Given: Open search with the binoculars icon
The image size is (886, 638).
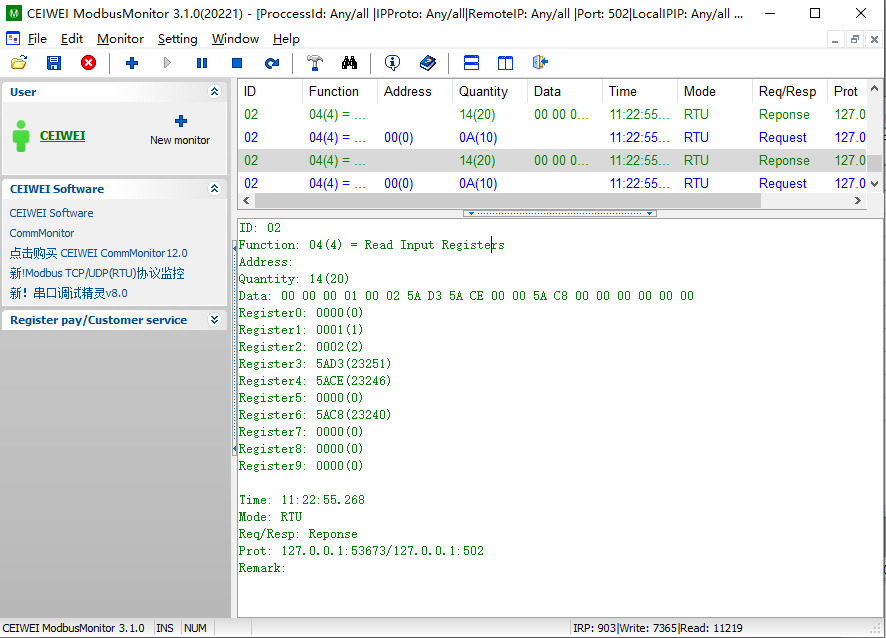Looking at the screenshot, I should (x=349, y=63).
